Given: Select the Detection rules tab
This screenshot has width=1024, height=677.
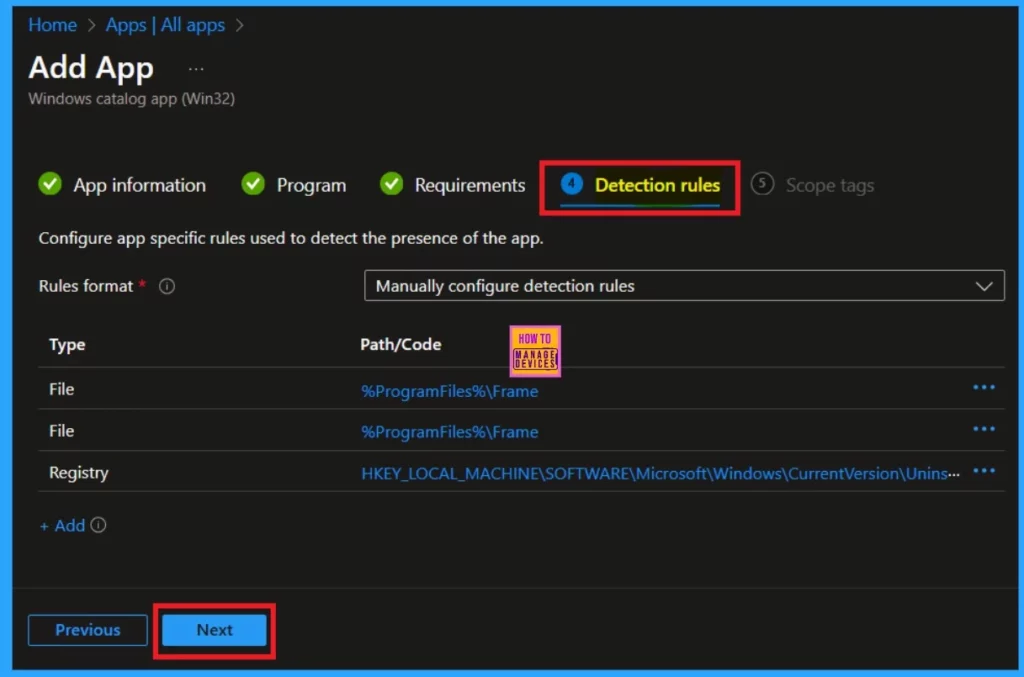Looking at the screenshot, I should (640, 185).
